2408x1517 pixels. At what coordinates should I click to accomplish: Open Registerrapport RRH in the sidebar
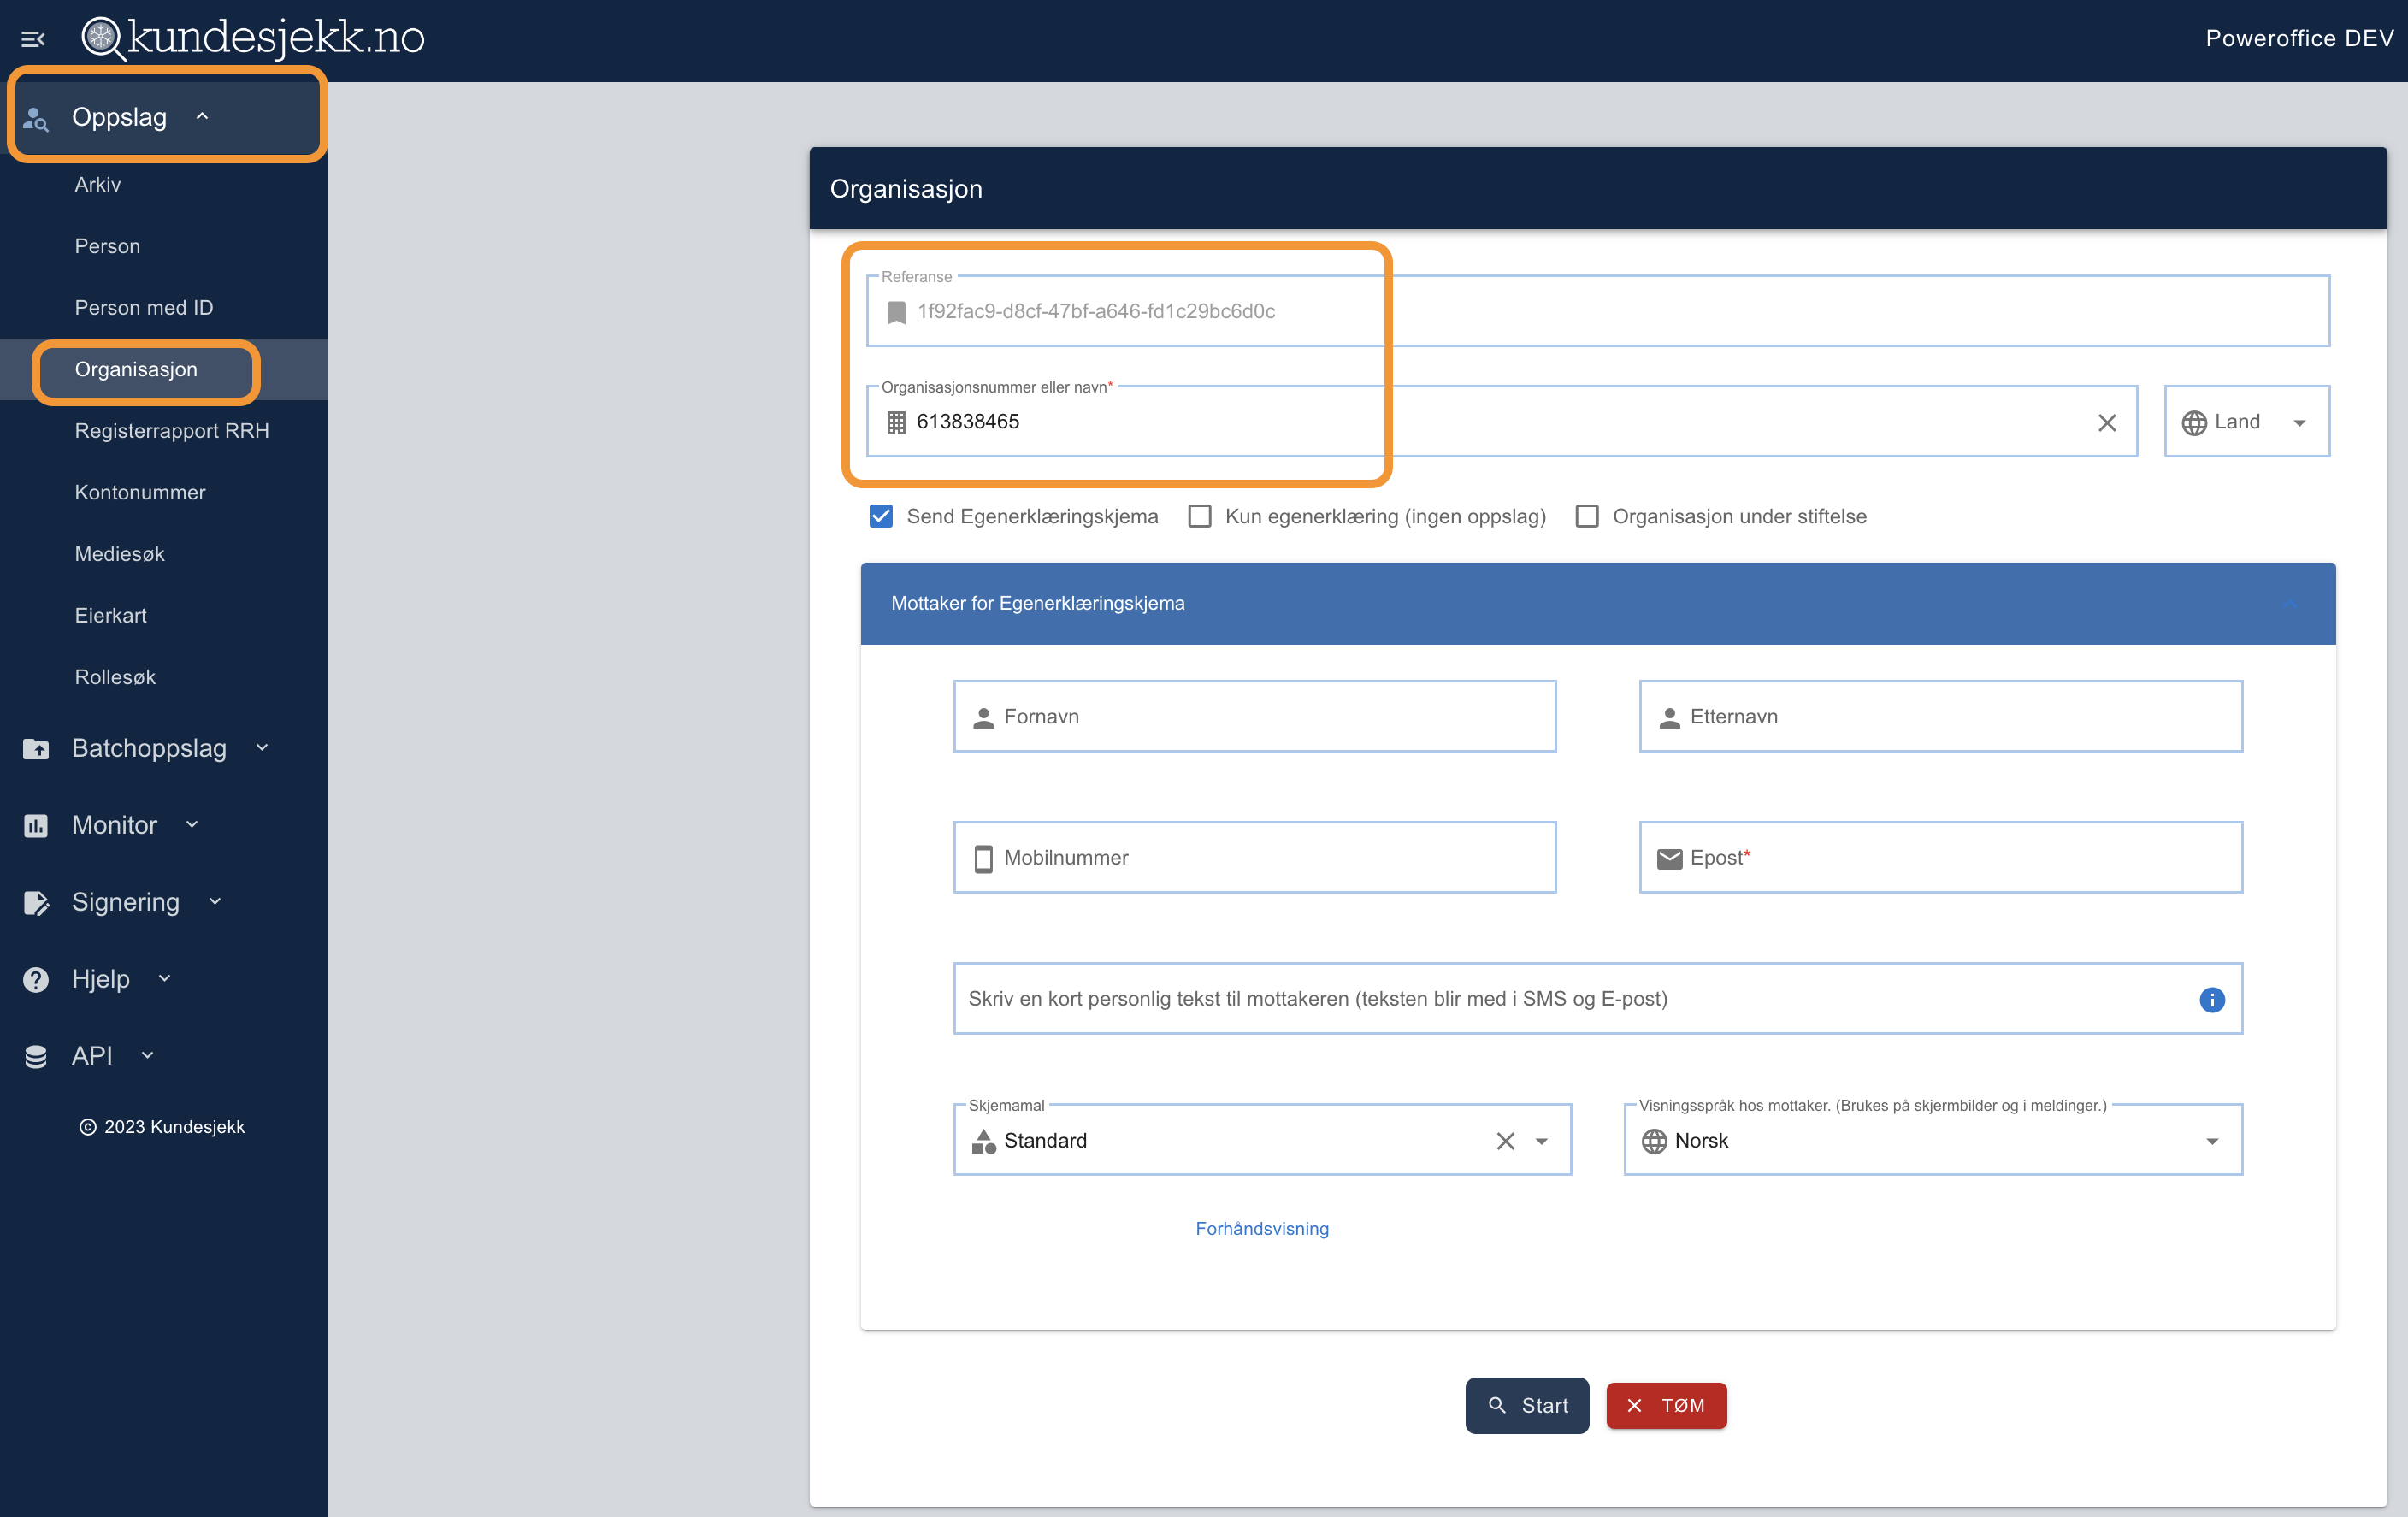tap(172, 431)
